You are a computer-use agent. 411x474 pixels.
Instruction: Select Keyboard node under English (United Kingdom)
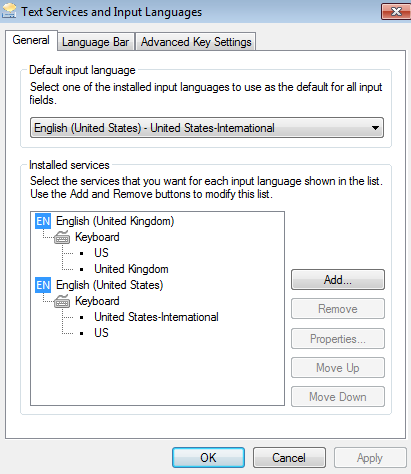97,237
